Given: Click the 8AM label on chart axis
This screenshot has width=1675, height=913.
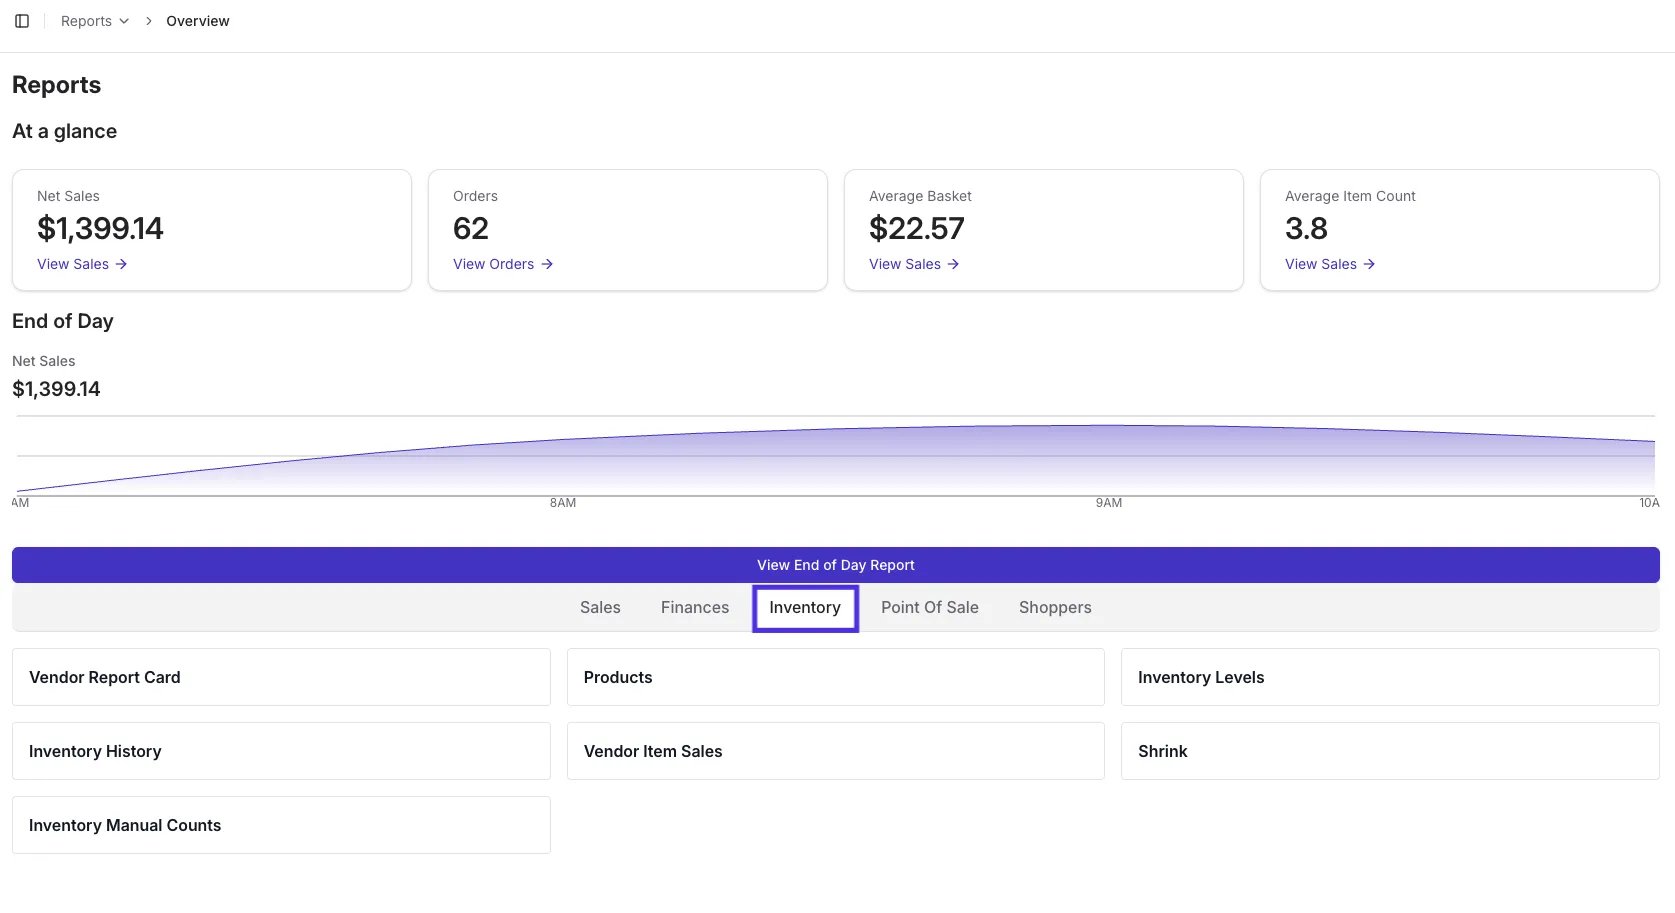Looking at the screenshot, I should (x=563, y=503).
